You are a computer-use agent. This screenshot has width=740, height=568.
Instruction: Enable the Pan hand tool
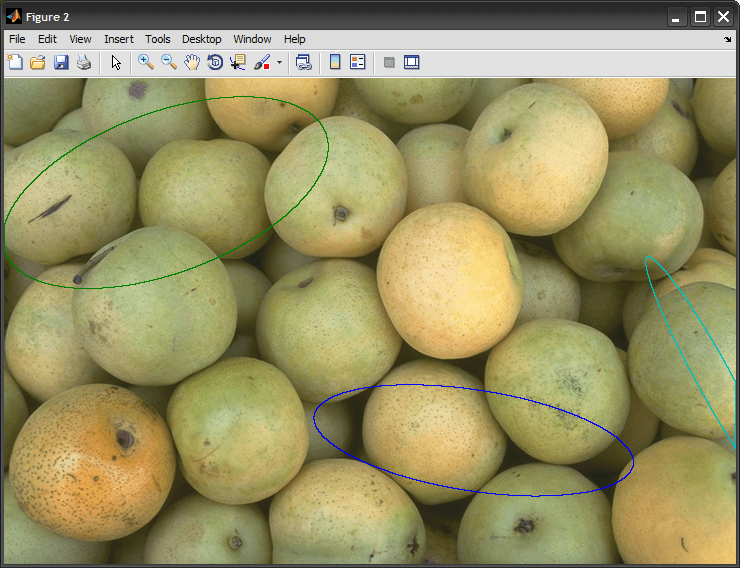click(192, 62)
